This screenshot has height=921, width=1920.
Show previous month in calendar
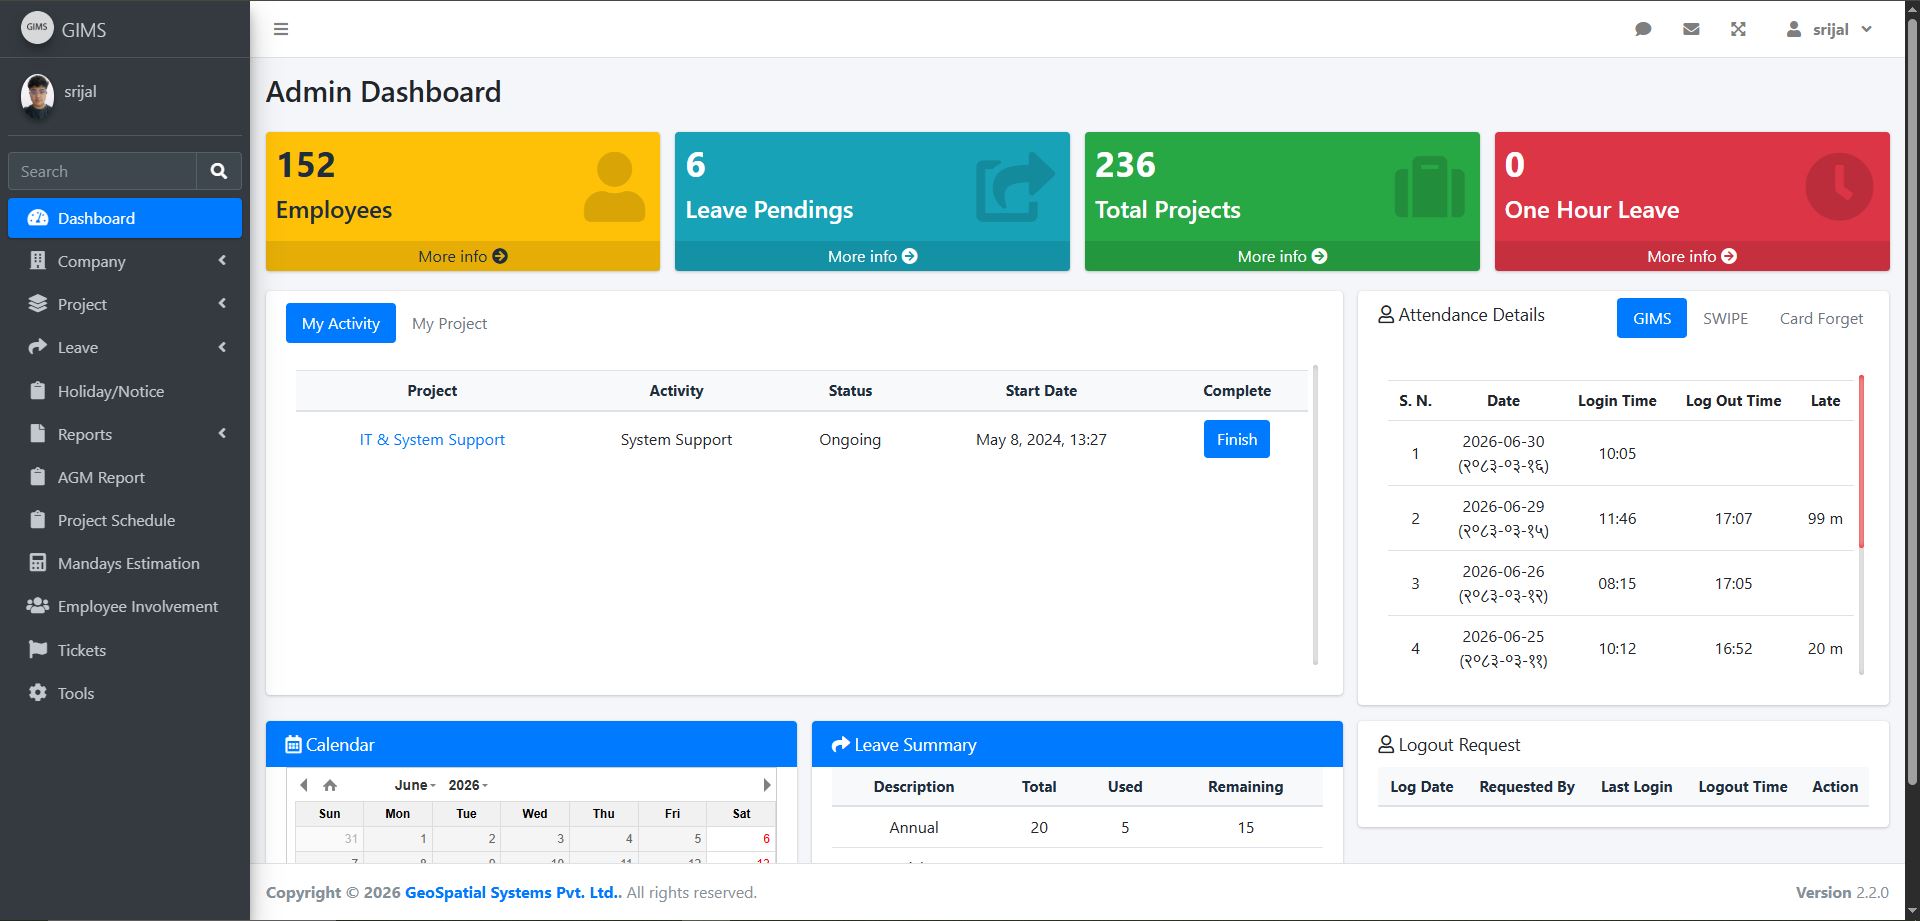304,785
